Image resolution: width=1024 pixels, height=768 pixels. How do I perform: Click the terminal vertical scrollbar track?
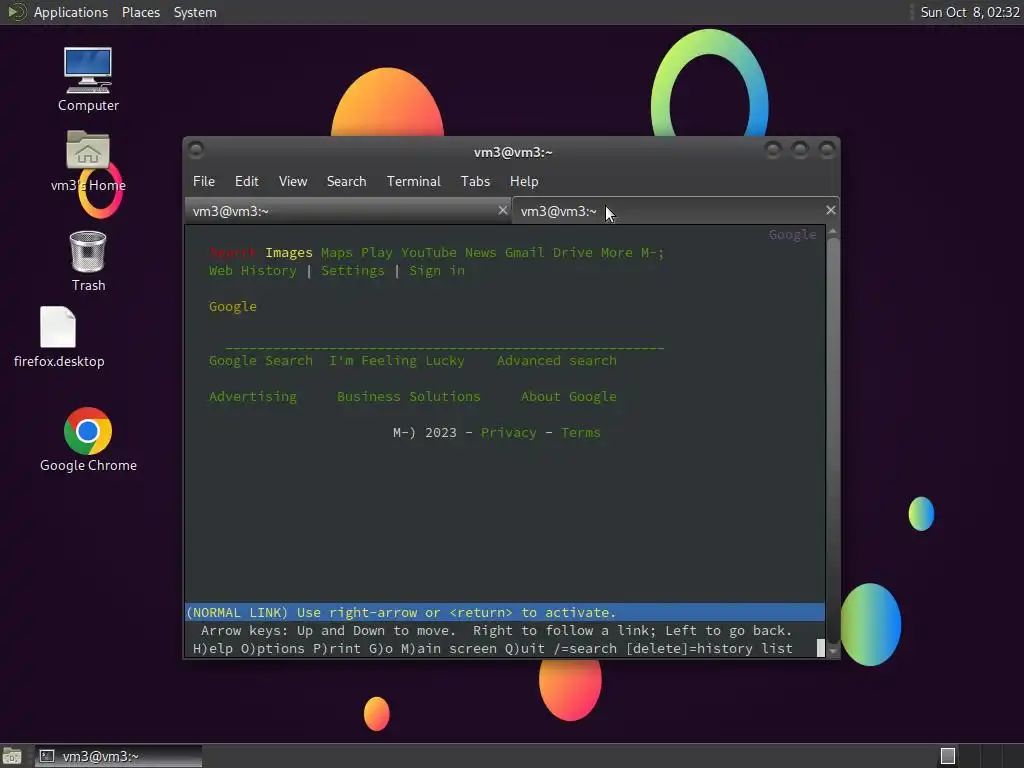point(833,441)
